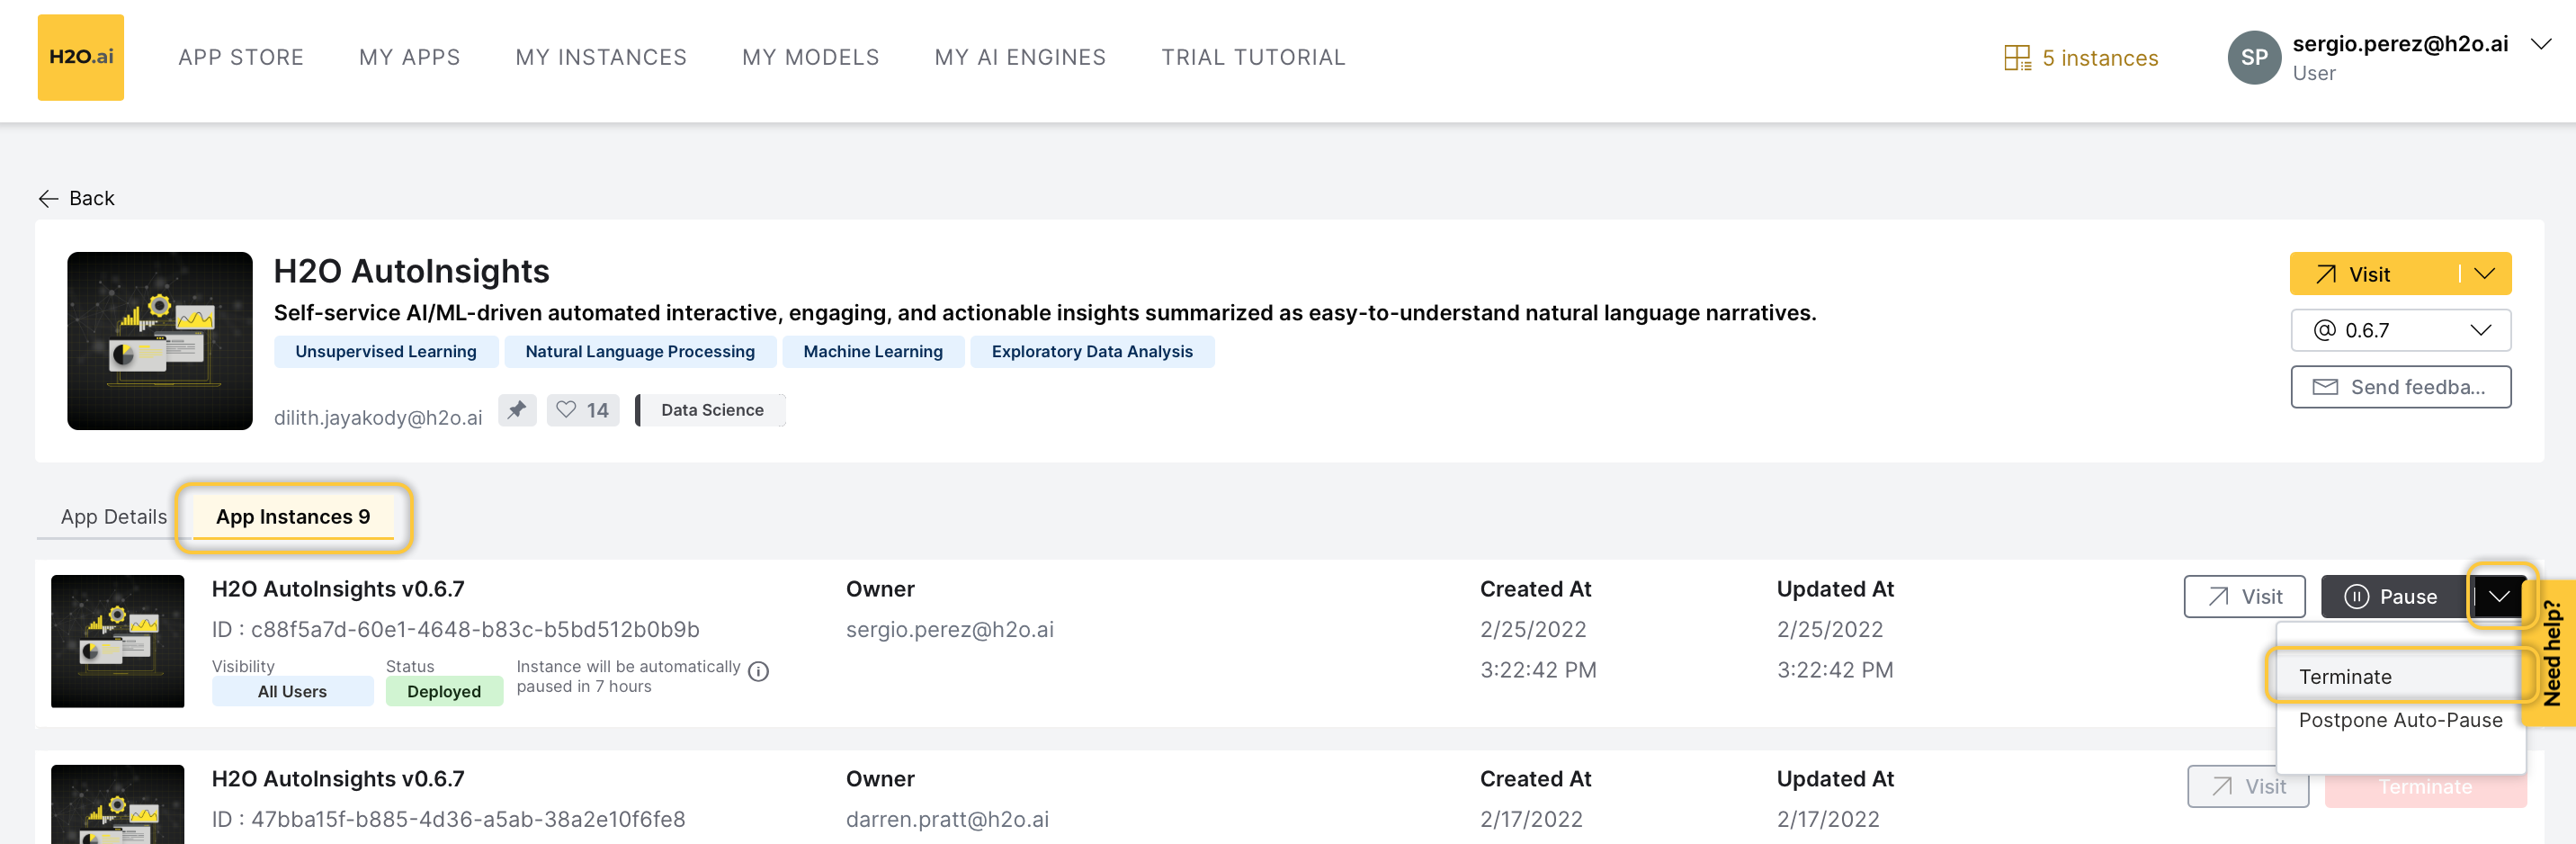The image size is (2576, 844).
Task: Click instance ID 47bba15f-b885-4d36-a5ab-38a2e10f6fe8
Action: coord(448,819)
